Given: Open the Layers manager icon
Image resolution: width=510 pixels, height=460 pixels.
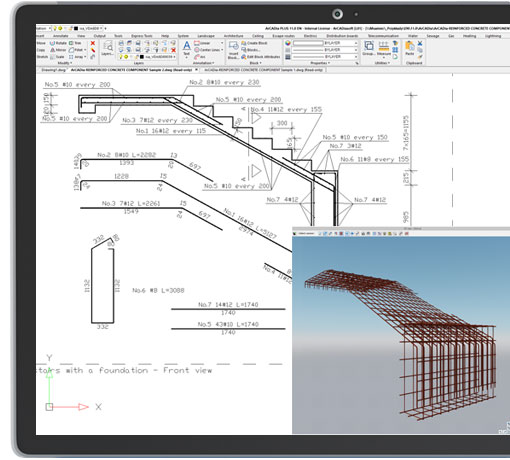Looking at the screenshot, I should point(107,48).
